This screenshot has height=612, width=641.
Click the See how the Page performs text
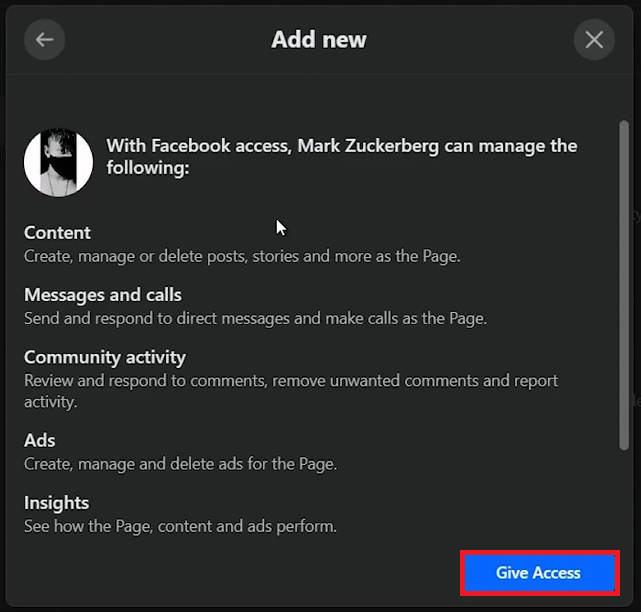(180, 527)
